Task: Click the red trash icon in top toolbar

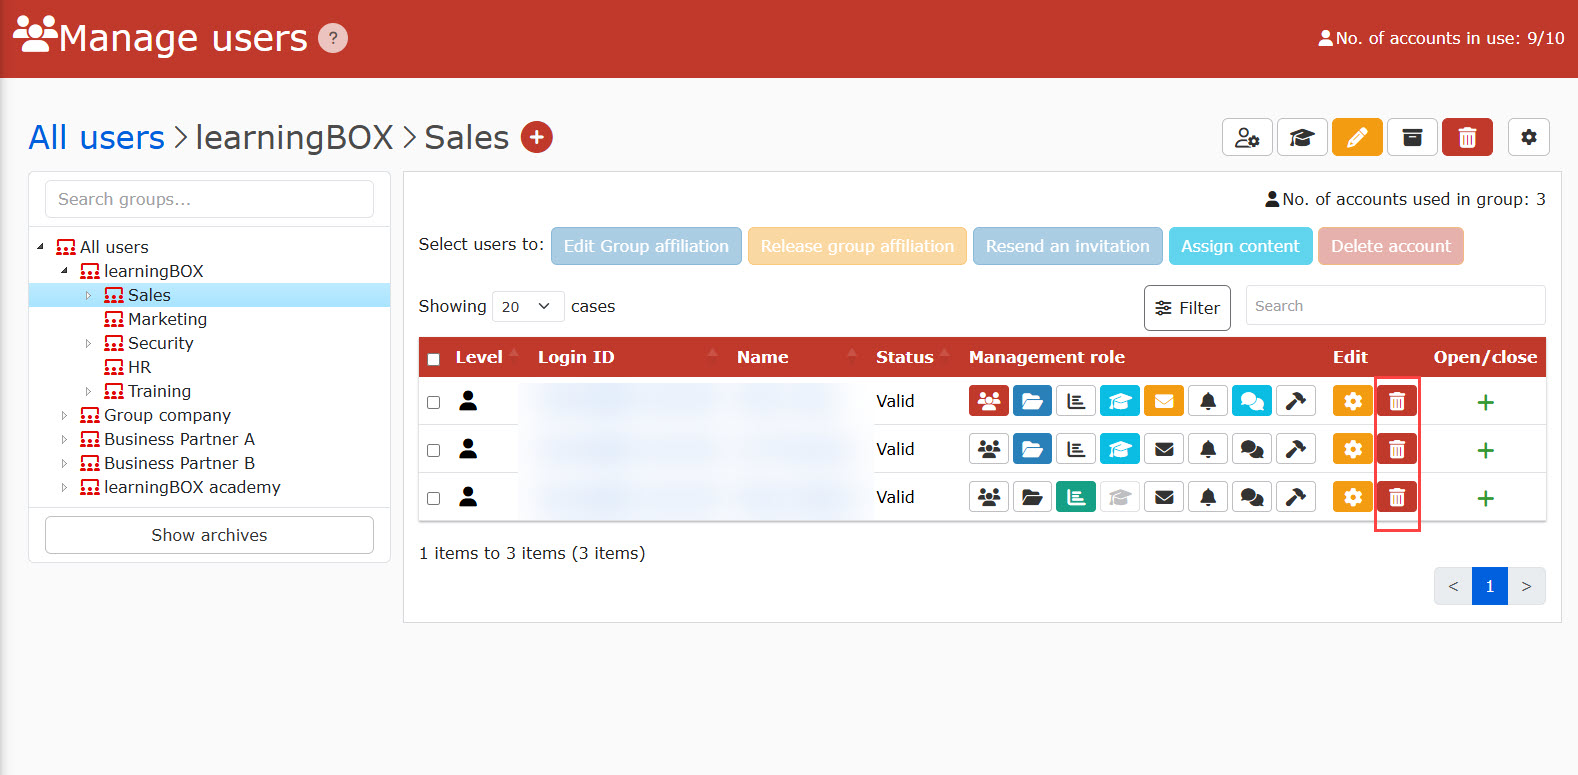Action: [x=1466, y=137]
